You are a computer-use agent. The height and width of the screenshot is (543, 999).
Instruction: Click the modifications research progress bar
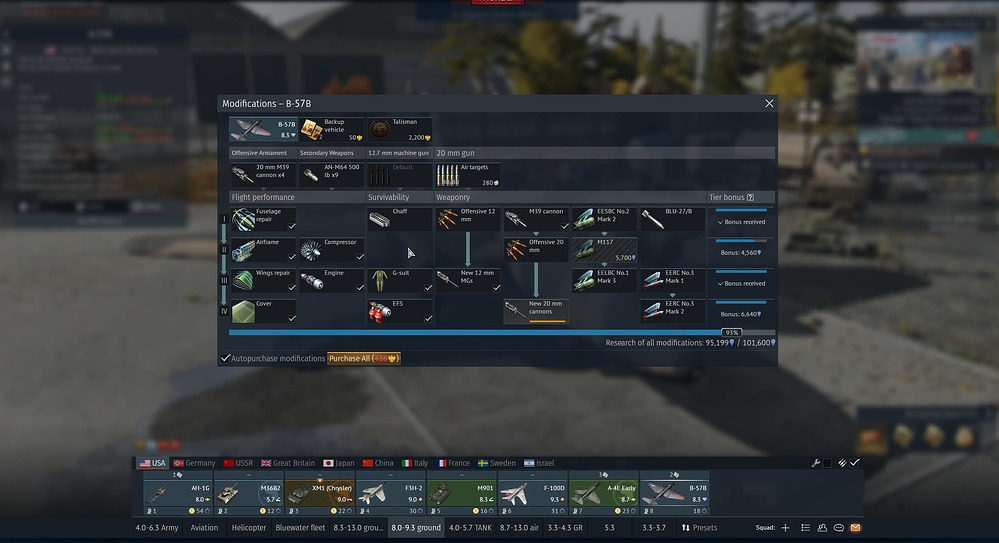click(x=475, y=332)
